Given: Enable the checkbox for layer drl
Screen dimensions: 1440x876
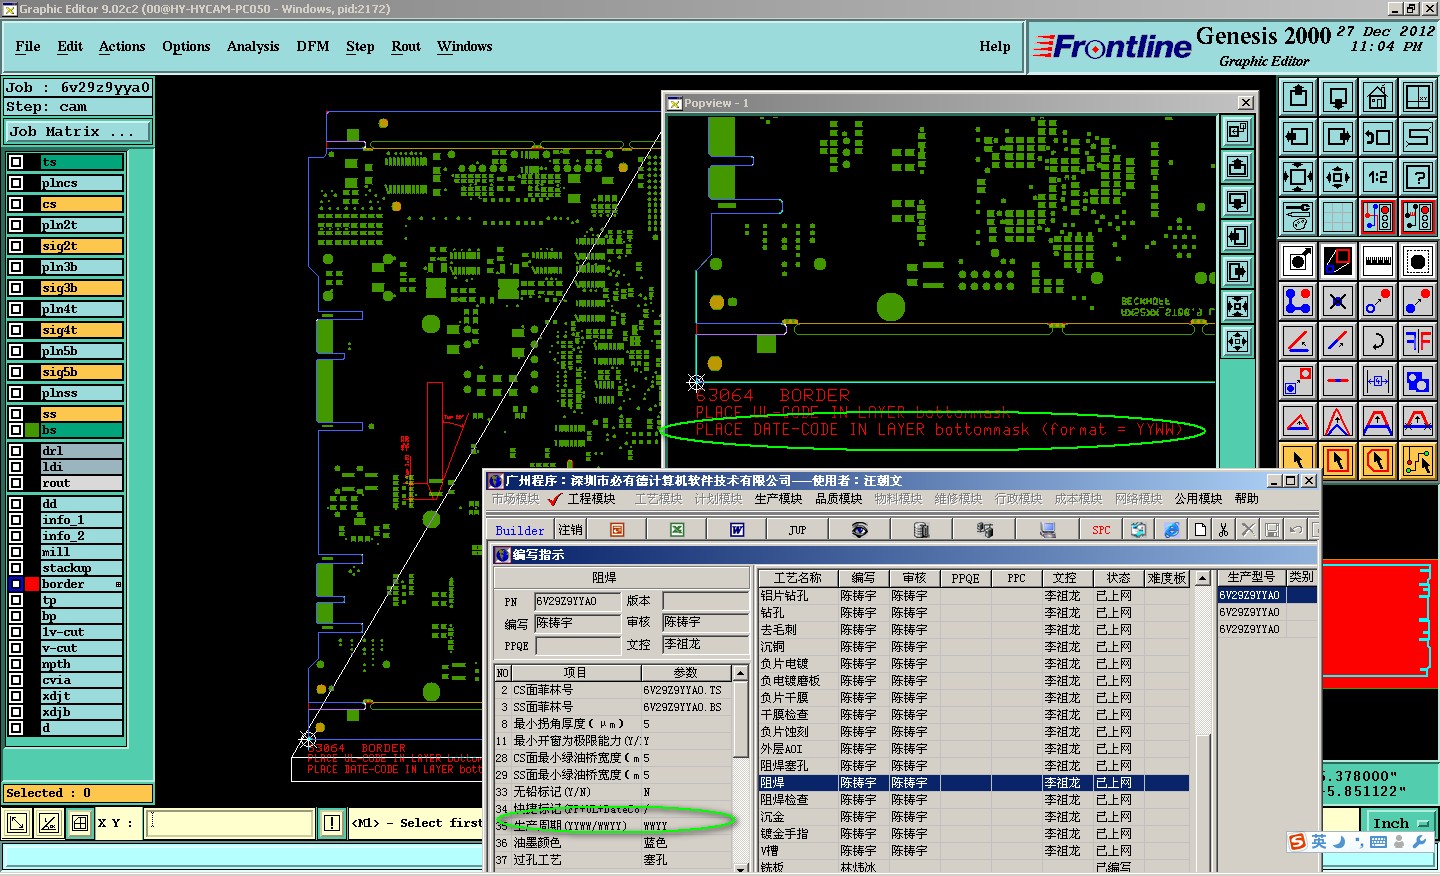Looking at the screenshot, I should [16, 451].
